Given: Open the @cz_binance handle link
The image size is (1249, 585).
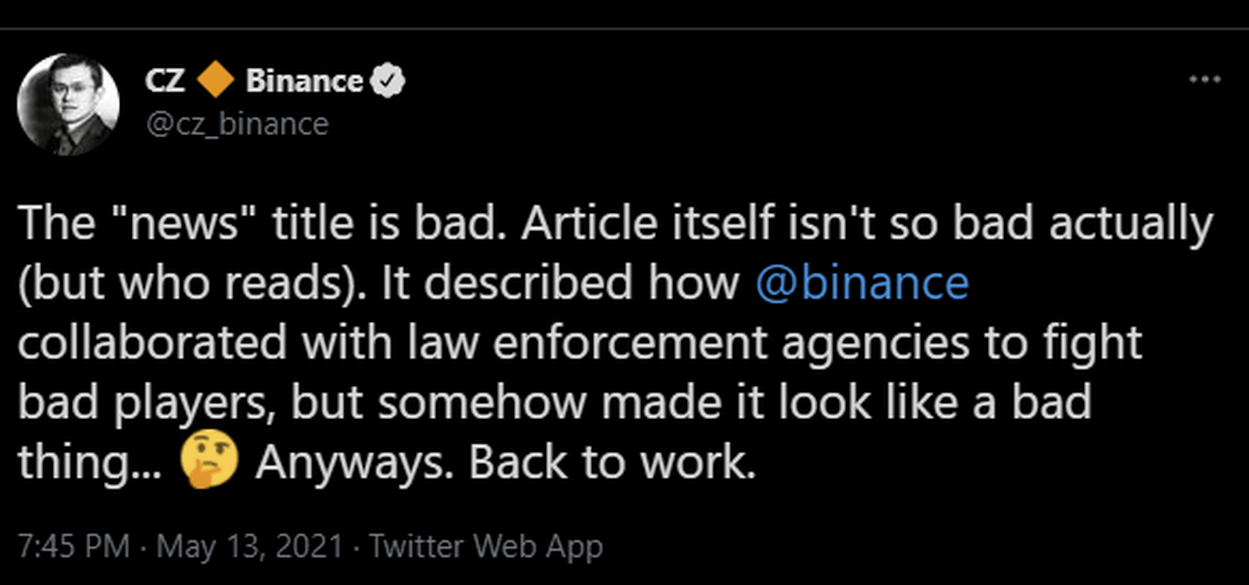Looking at the screenshot, I should click(x=236, y=123).
